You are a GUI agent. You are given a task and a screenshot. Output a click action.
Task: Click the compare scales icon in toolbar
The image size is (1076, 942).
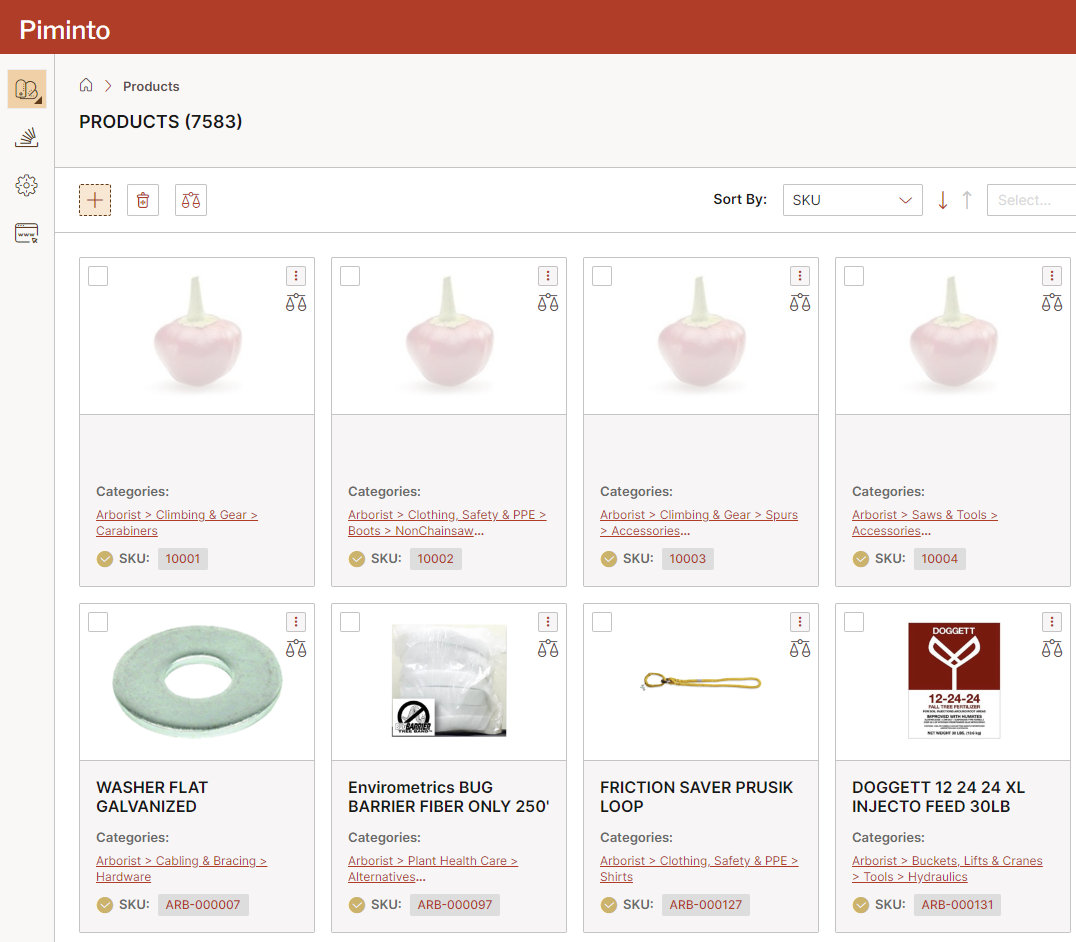pos(191,200)
